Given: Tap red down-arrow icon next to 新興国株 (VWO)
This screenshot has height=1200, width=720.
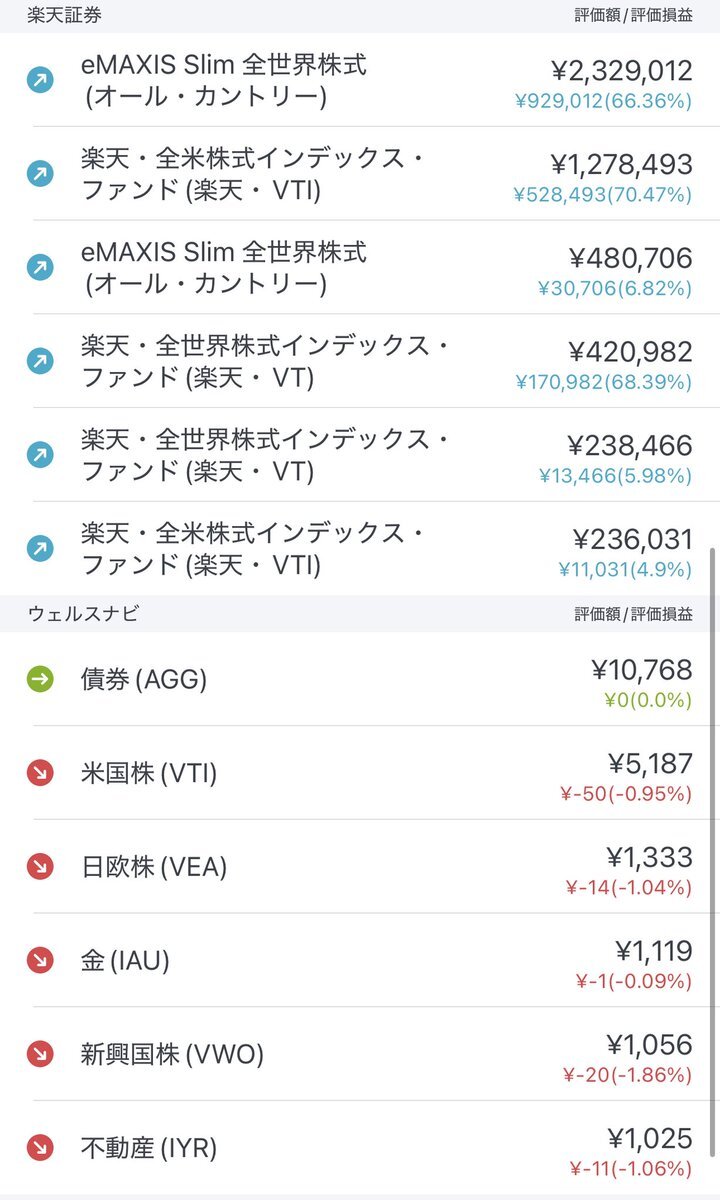Looking at the screenshot, I should click(x=40, y=1053).
